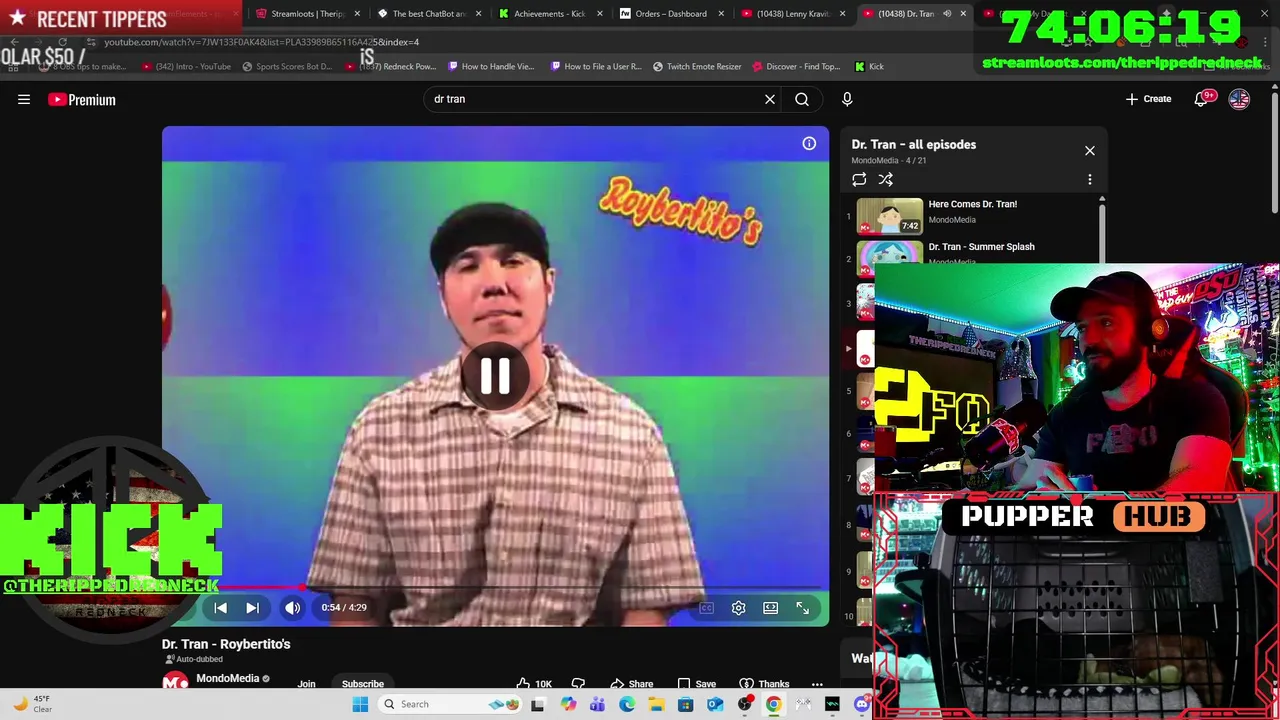Screen dimensions: 1280x720
Task: Open YouTube notifications bell
Action: tap(1203, 98)
